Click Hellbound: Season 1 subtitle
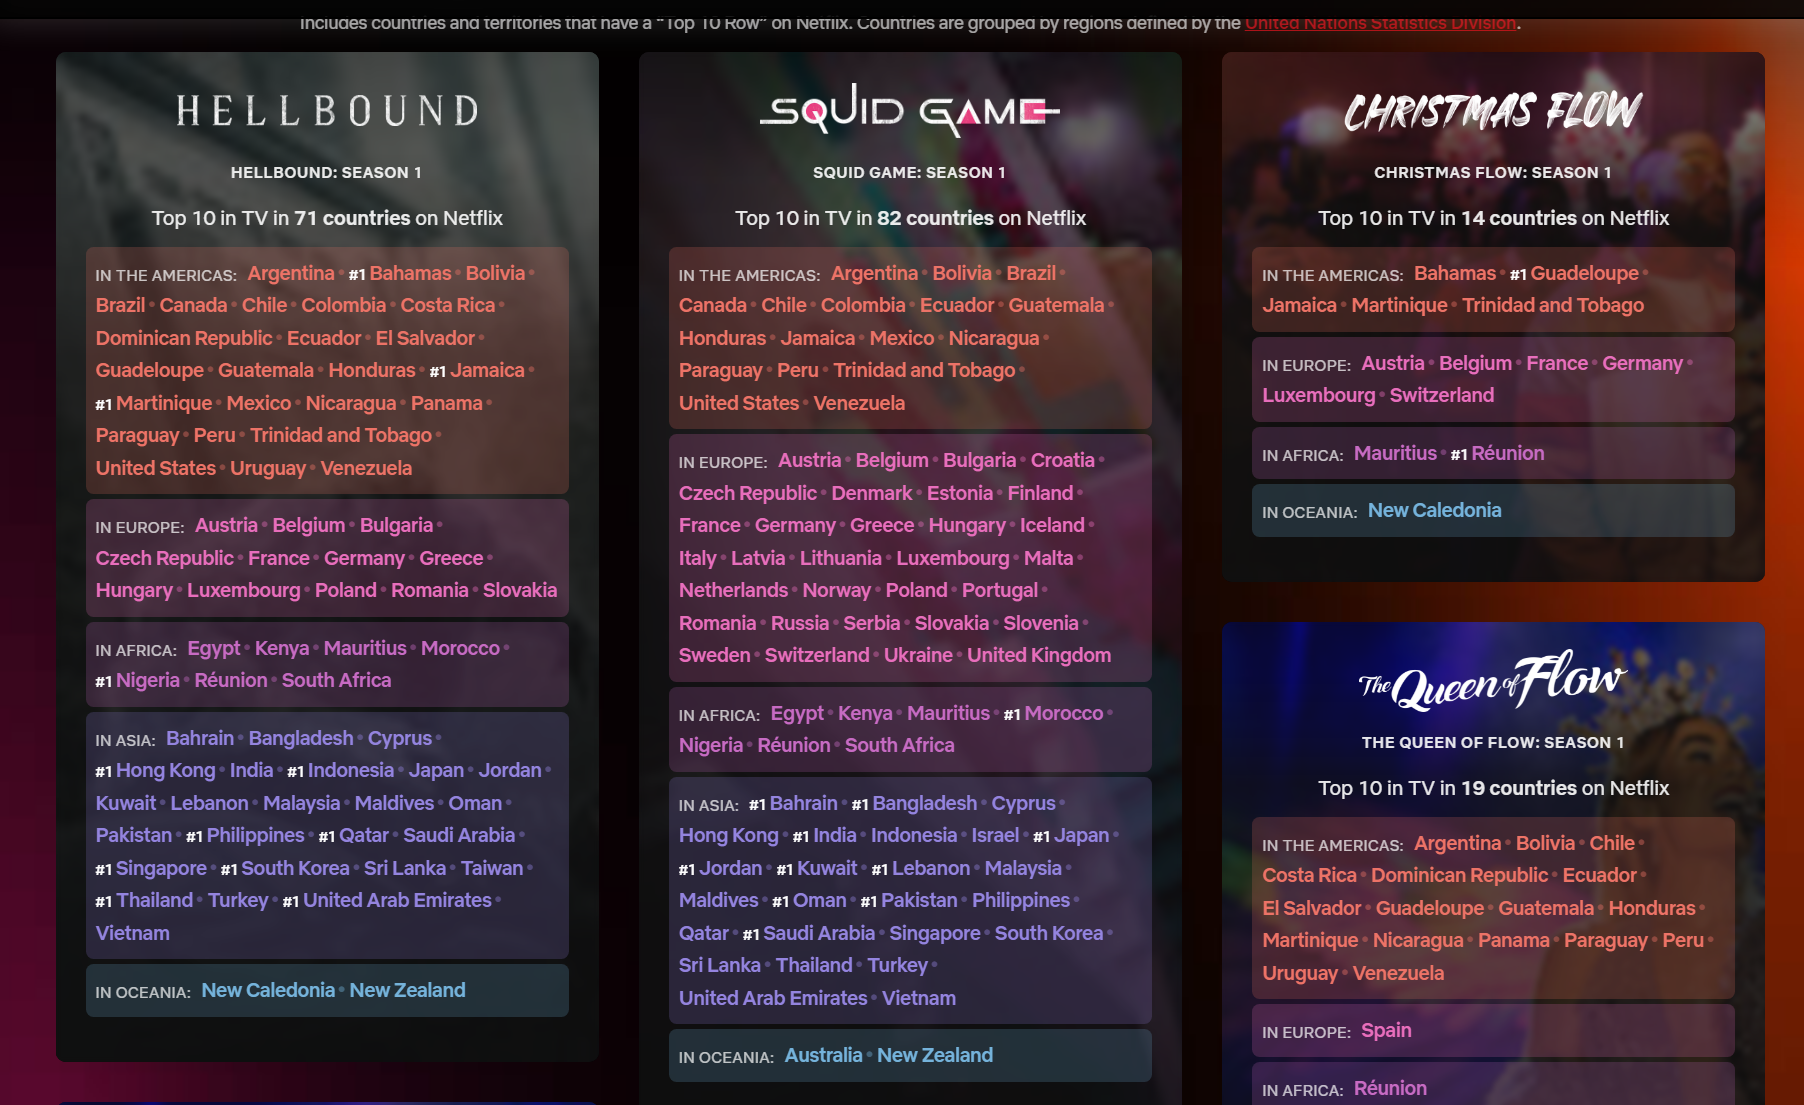Viewport: 1804px width, 1105px height. click(326, 173)
